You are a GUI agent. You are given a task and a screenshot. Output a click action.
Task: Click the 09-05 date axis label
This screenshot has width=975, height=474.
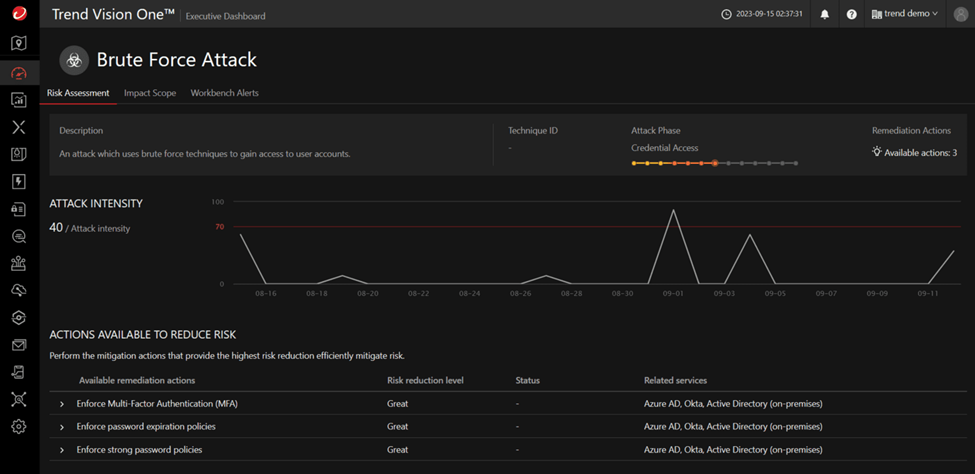[x=775, y=293]
